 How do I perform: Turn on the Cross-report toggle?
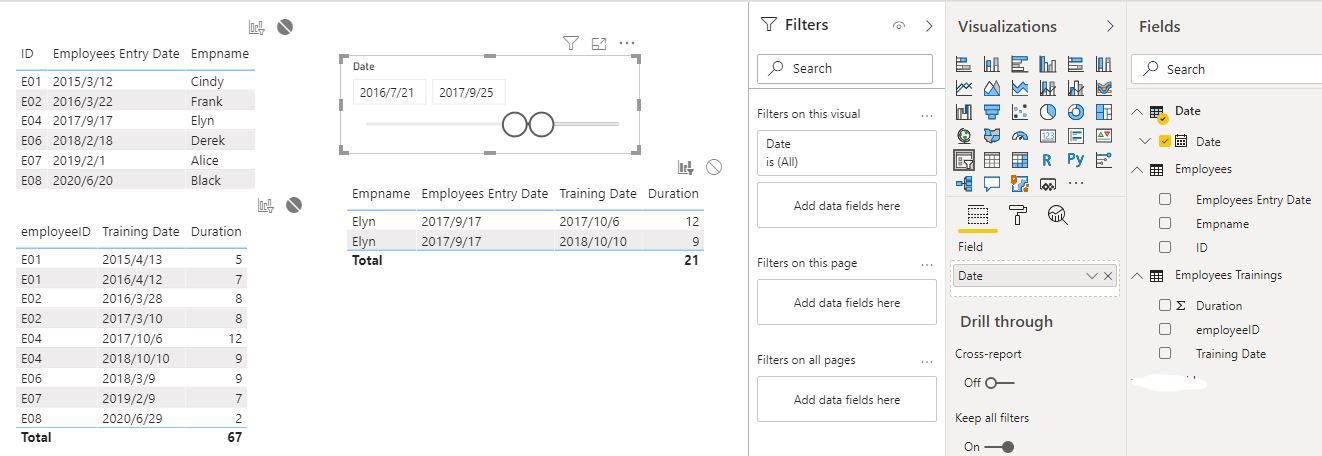point(999,383)
